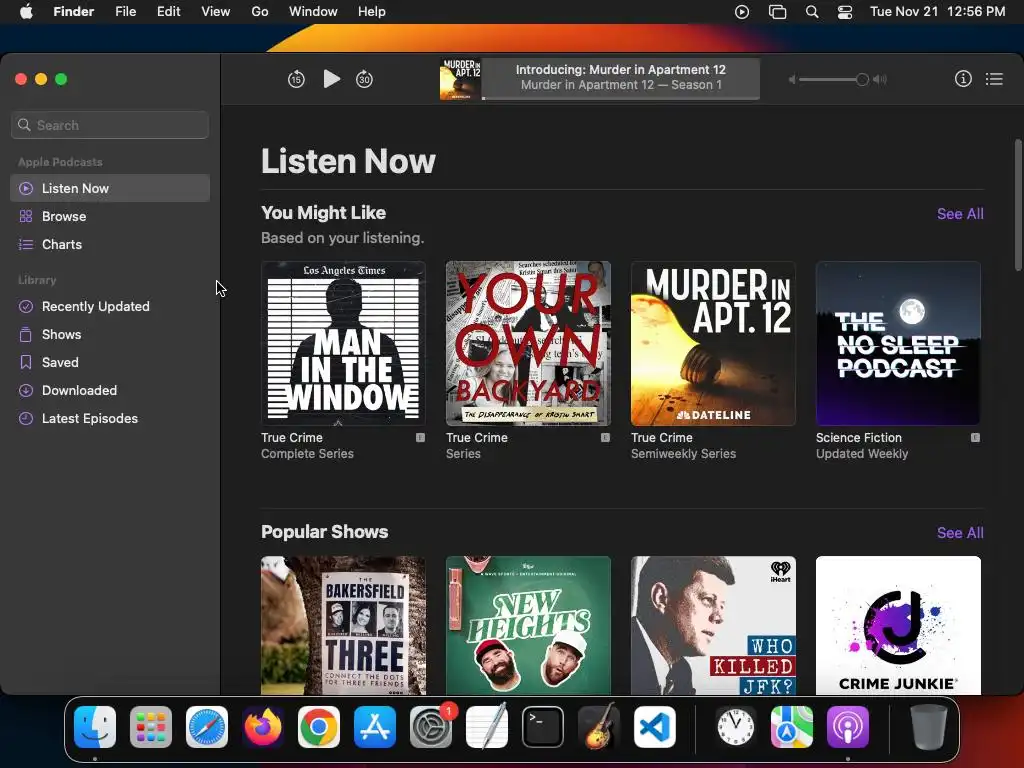This screenshot has width=1024, height=768.
Task: Open Stage Manager menu bar icon
Action: (x=777, y=12)
